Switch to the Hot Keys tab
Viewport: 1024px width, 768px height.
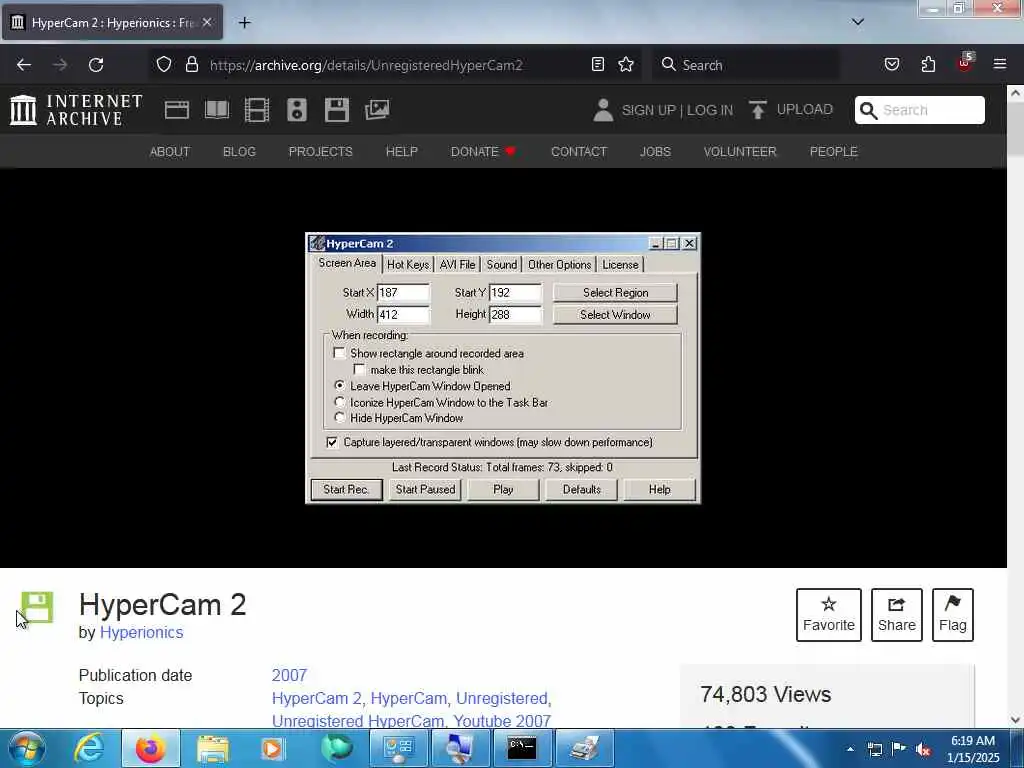pos(408,264)
